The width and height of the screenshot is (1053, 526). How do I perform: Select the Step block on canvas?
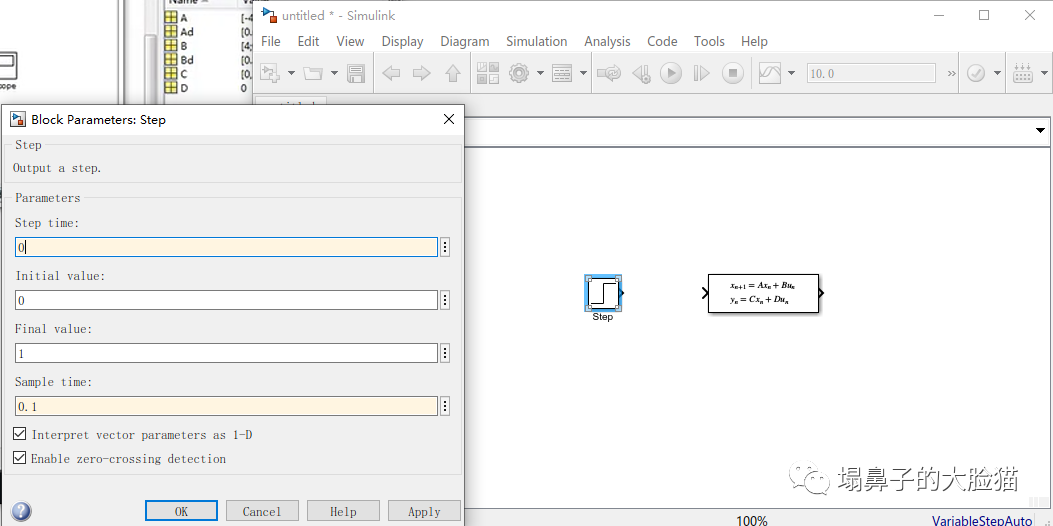click(603, 292)
